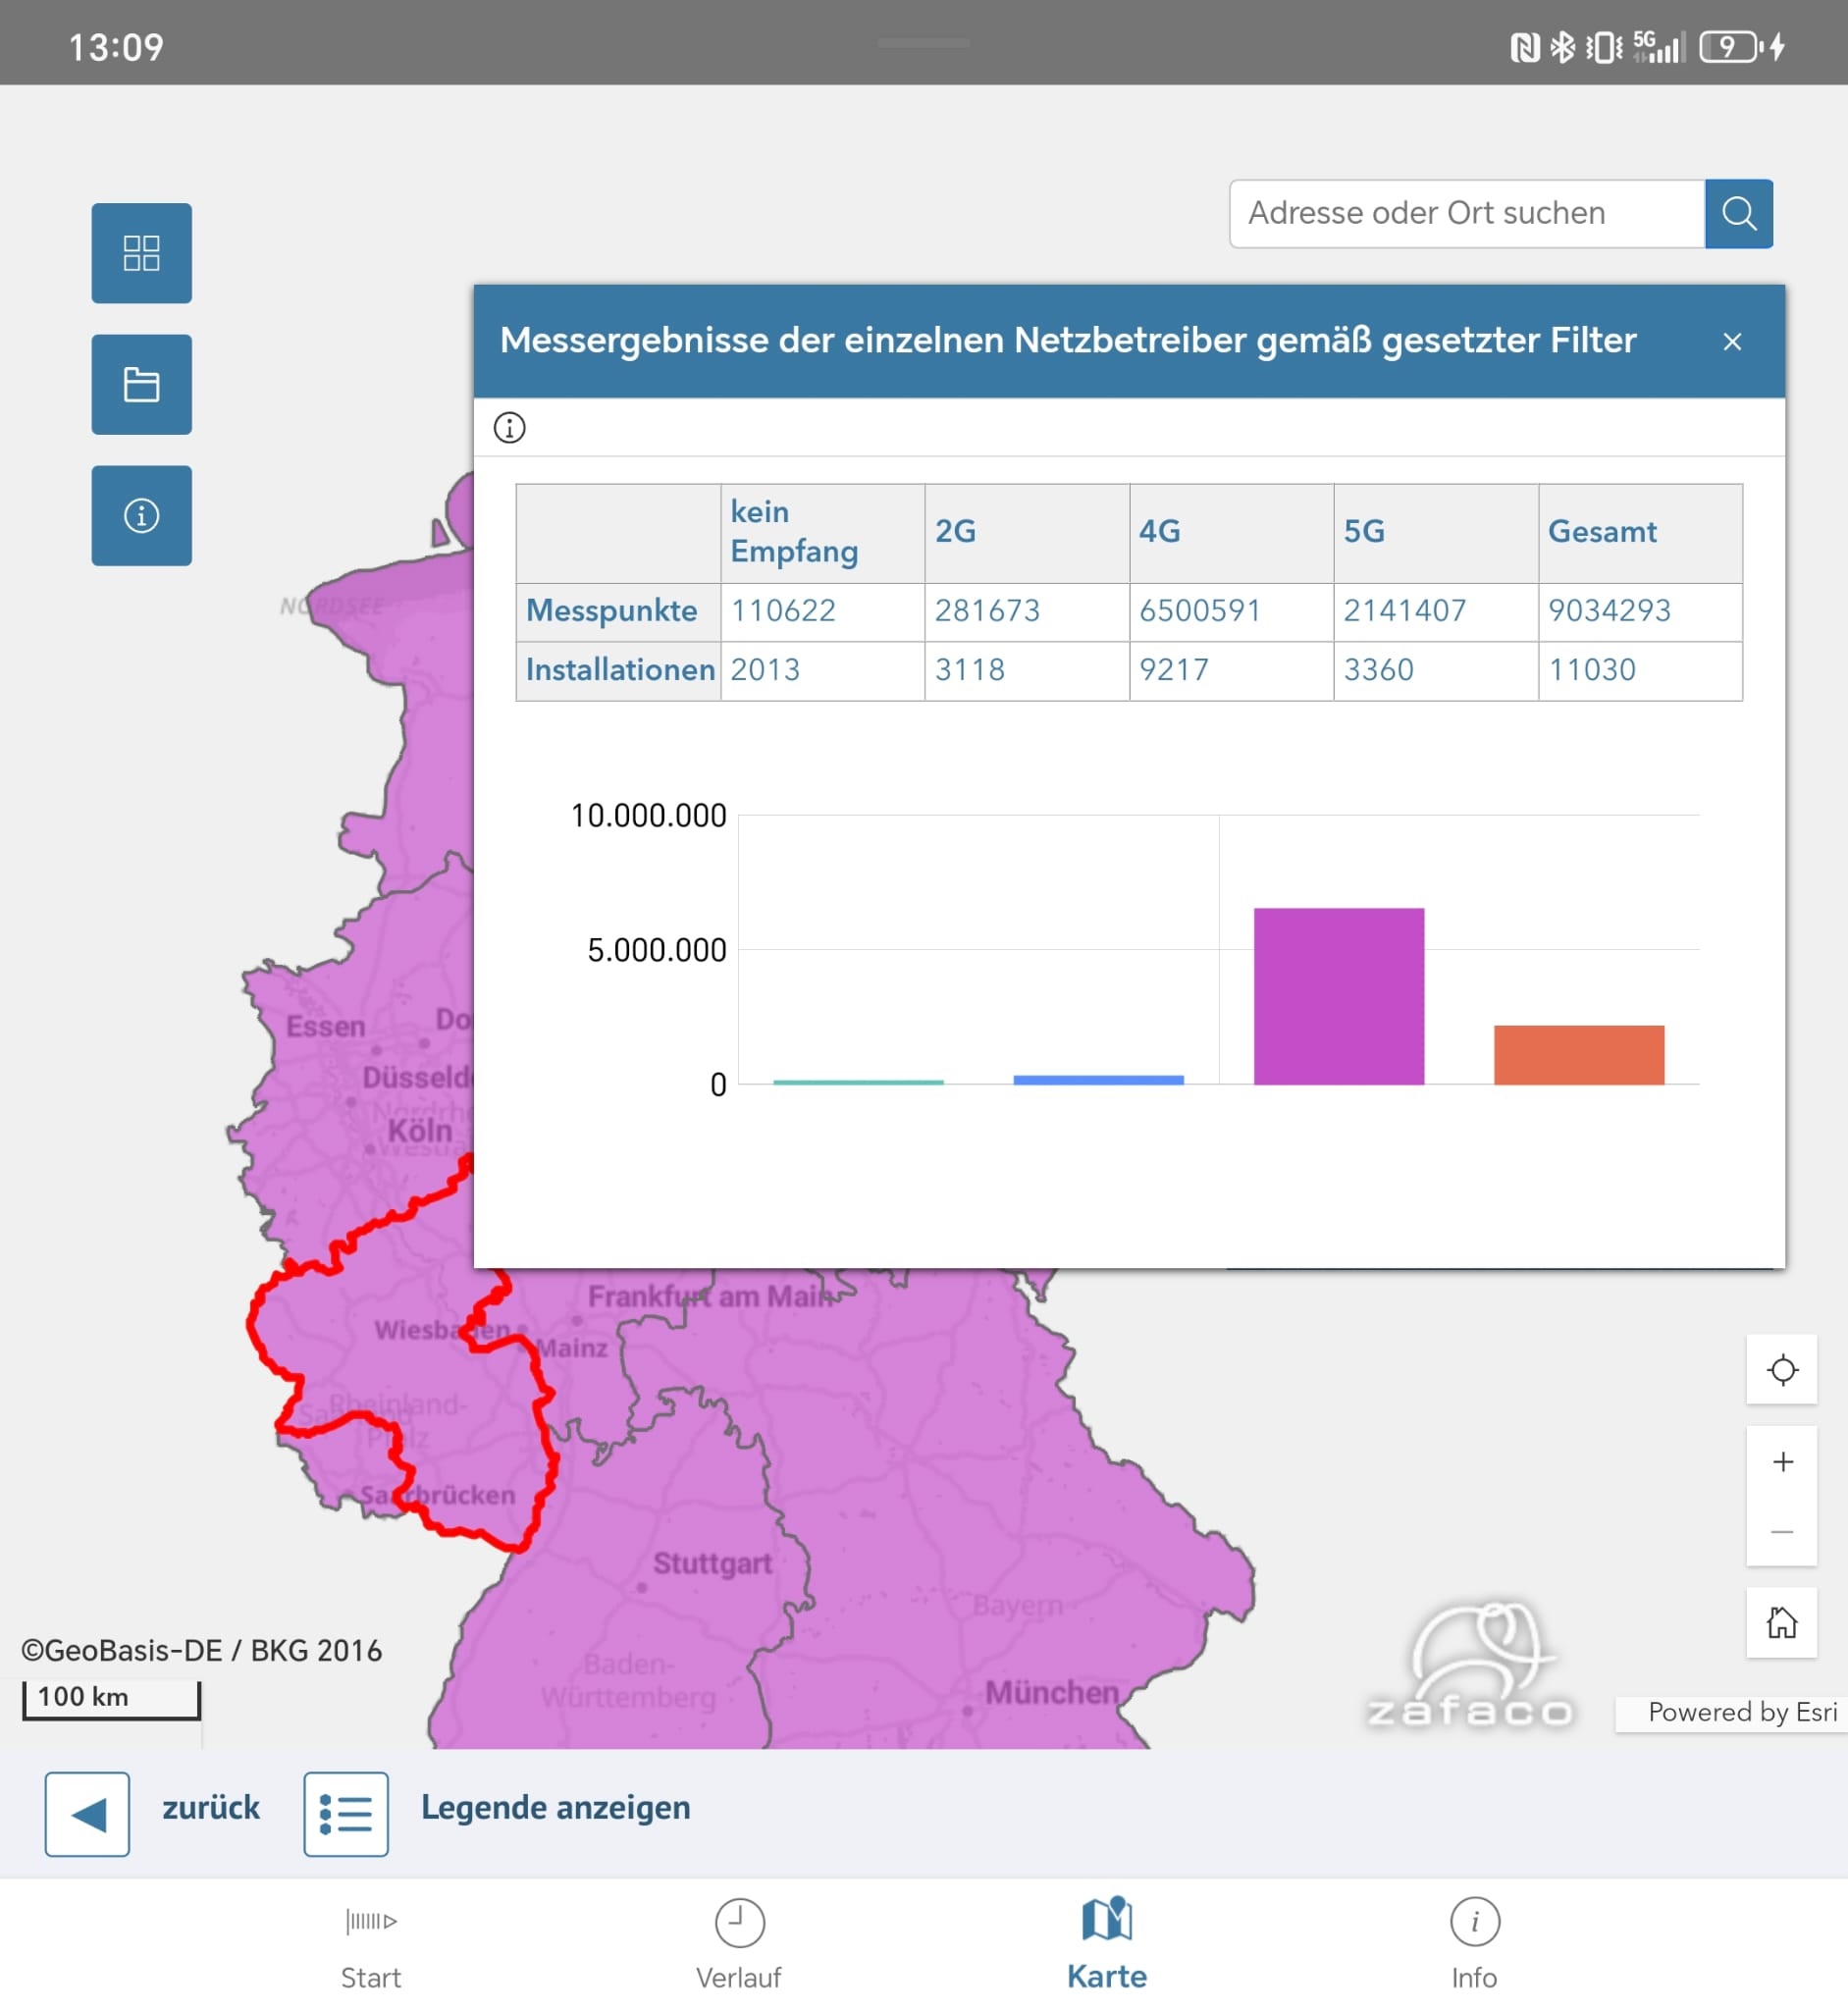Zoom in on the map
Image resolution: width=1848 pixels, height=2010 pixels.
tap(1782, 1462)
